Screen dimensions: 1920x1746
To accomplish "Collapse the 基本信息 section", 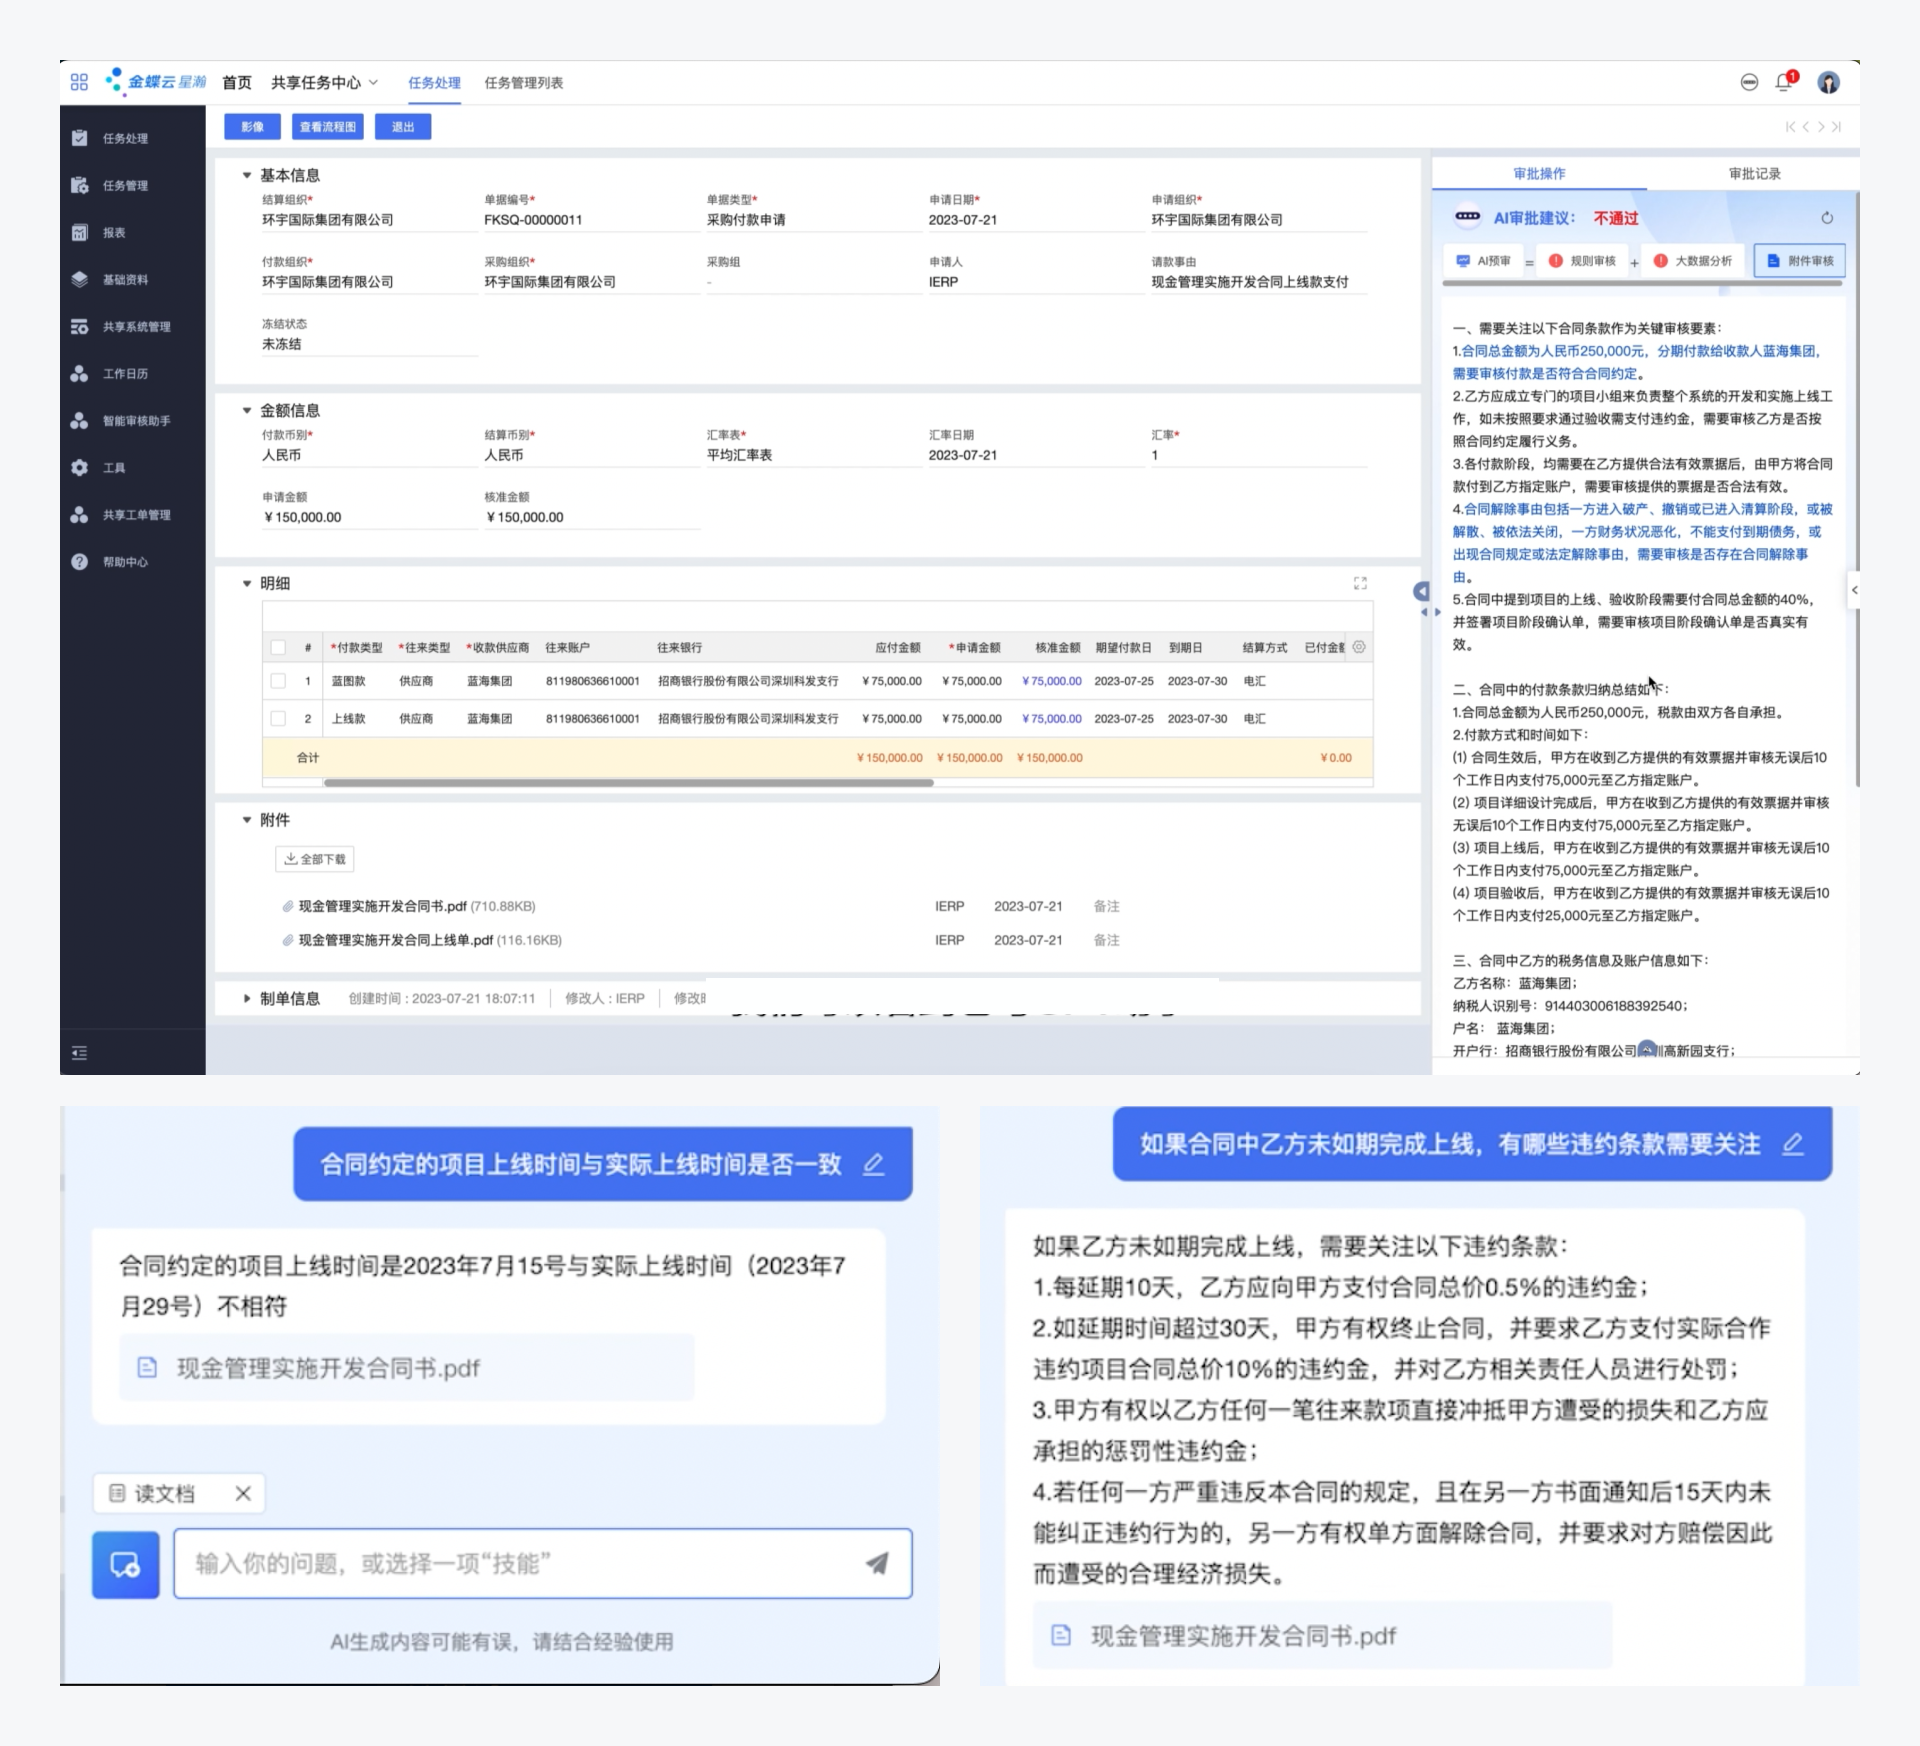I will point(247,175).
